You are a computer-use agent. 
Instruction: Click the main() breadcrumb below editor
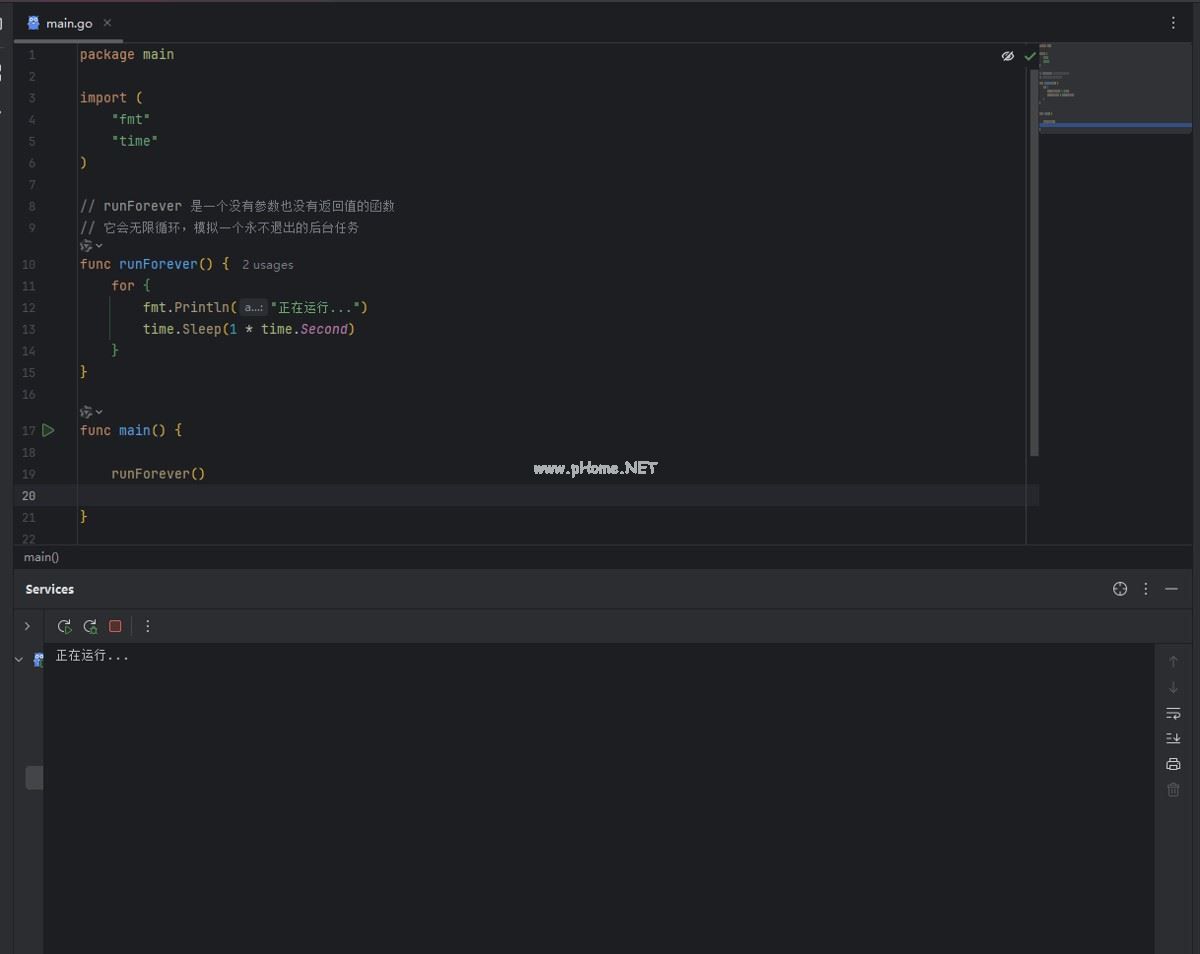[x=41, y=557]
